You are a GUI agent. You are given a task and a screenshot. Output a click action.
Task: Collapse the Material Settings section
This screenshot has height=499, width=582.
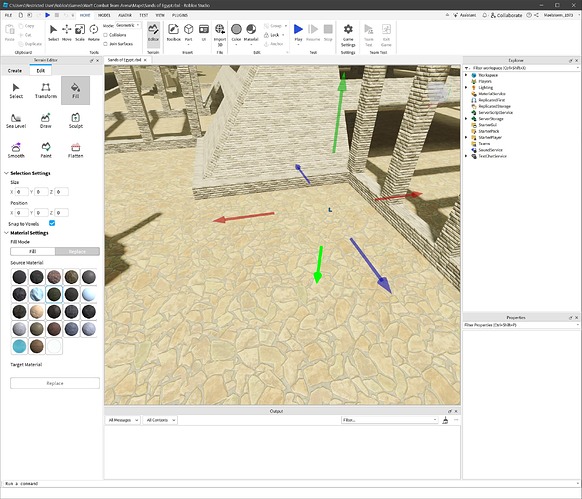(x=6, y=233)
